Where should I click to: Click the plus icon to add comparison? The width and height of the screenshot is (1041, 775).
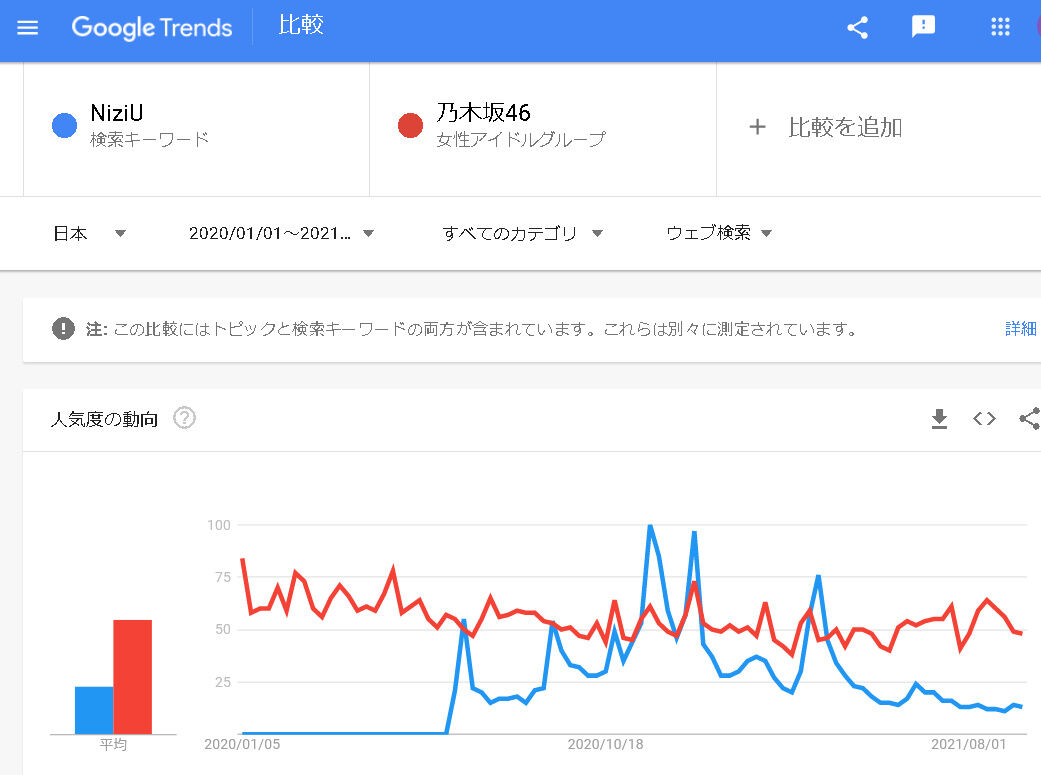coord(757,127)
